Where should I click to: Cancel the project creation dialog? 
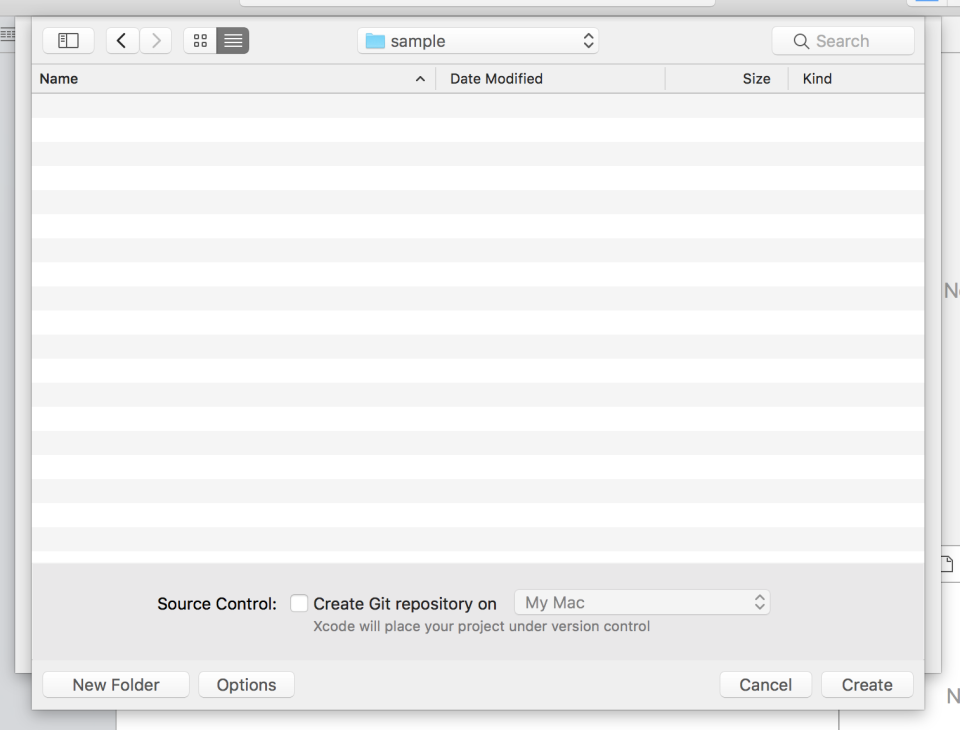tap(765, 684)
